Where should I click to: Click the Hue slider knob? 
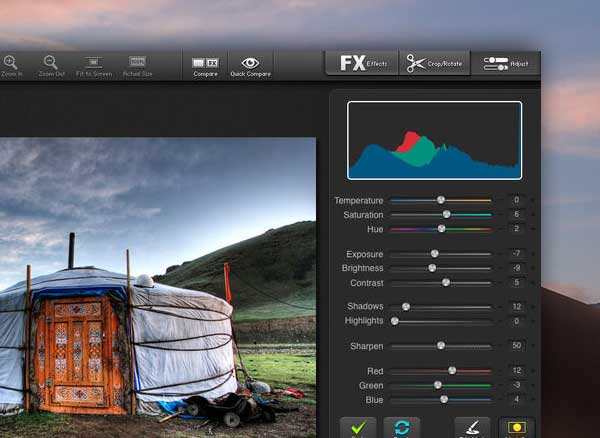[x=441, y=229]
